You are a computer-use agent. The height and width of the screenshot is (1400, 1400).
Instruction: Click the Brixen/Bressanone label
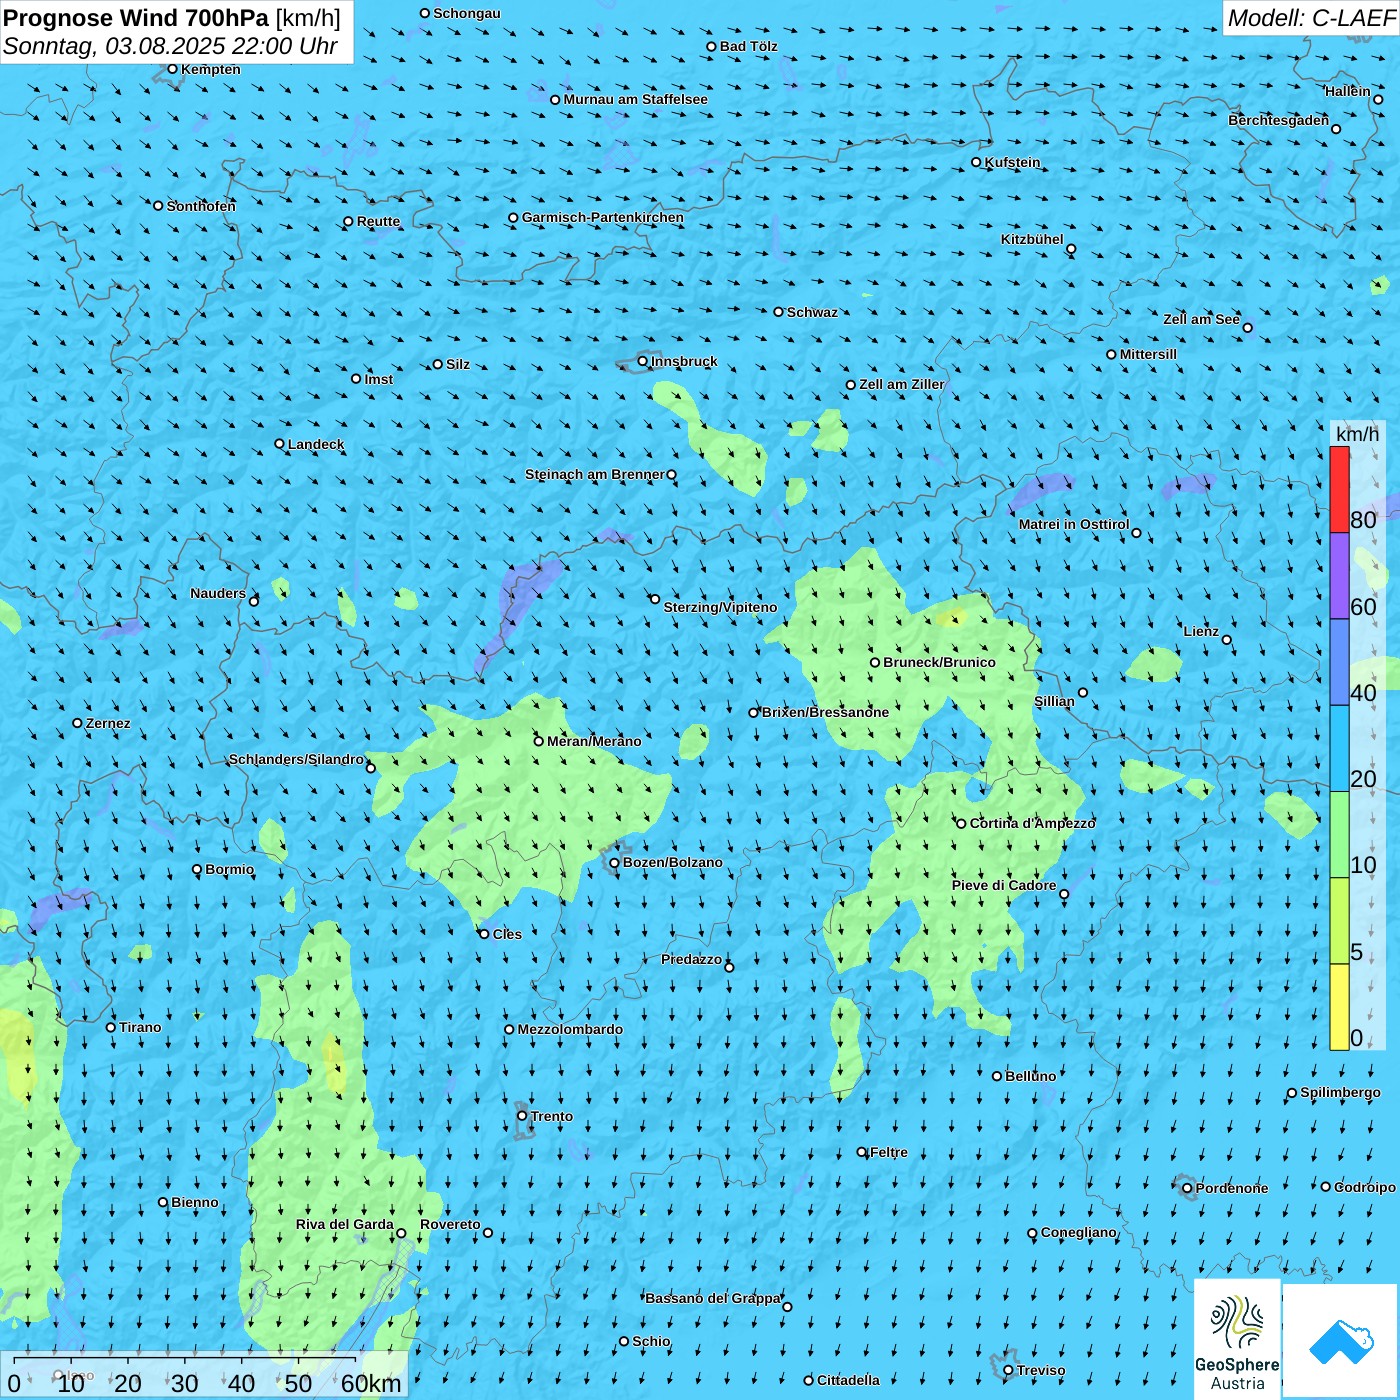pos(825,712)
